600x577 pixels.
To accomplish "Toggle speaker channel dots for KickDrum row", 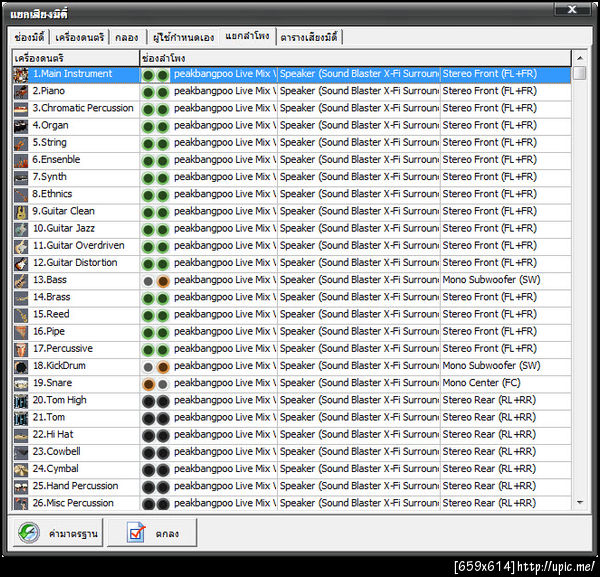I will point(155,367).
